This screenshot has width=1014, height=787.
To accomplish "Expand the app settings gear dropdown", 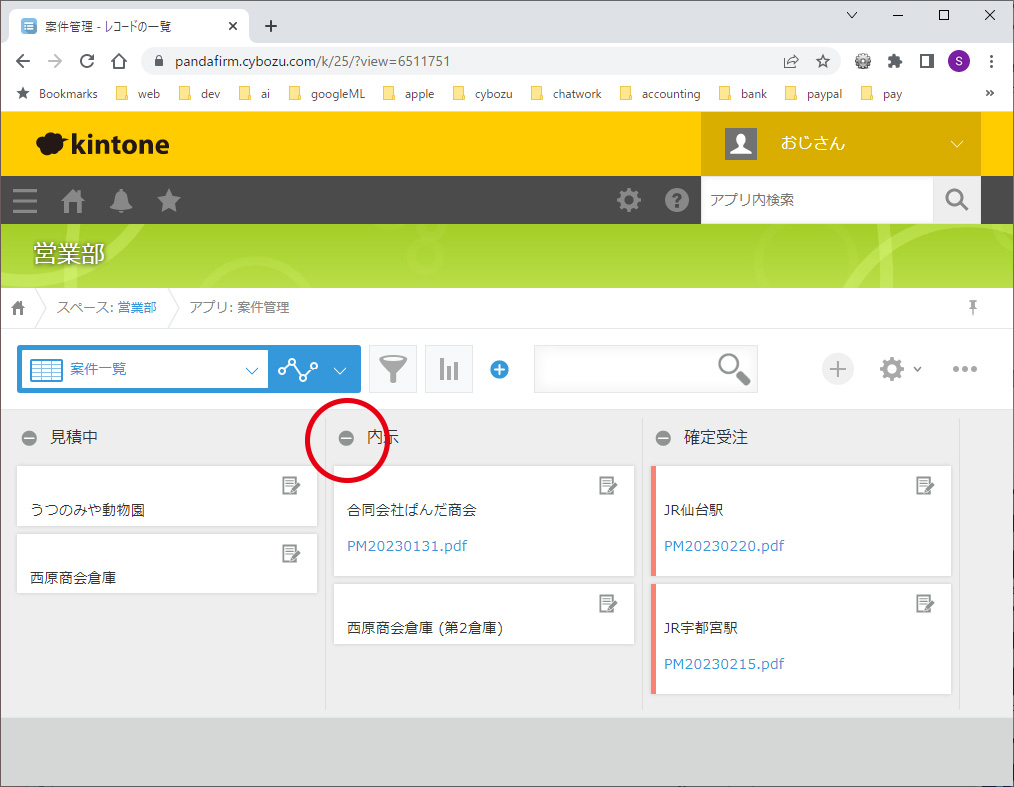I will click(899, 369).
